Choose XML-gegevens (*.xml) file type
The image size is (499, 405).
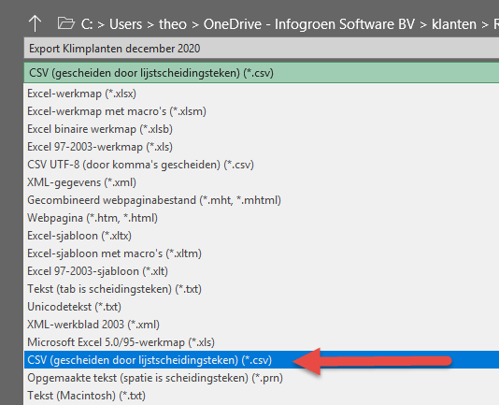pyautogui.click(x=261, y=182)
